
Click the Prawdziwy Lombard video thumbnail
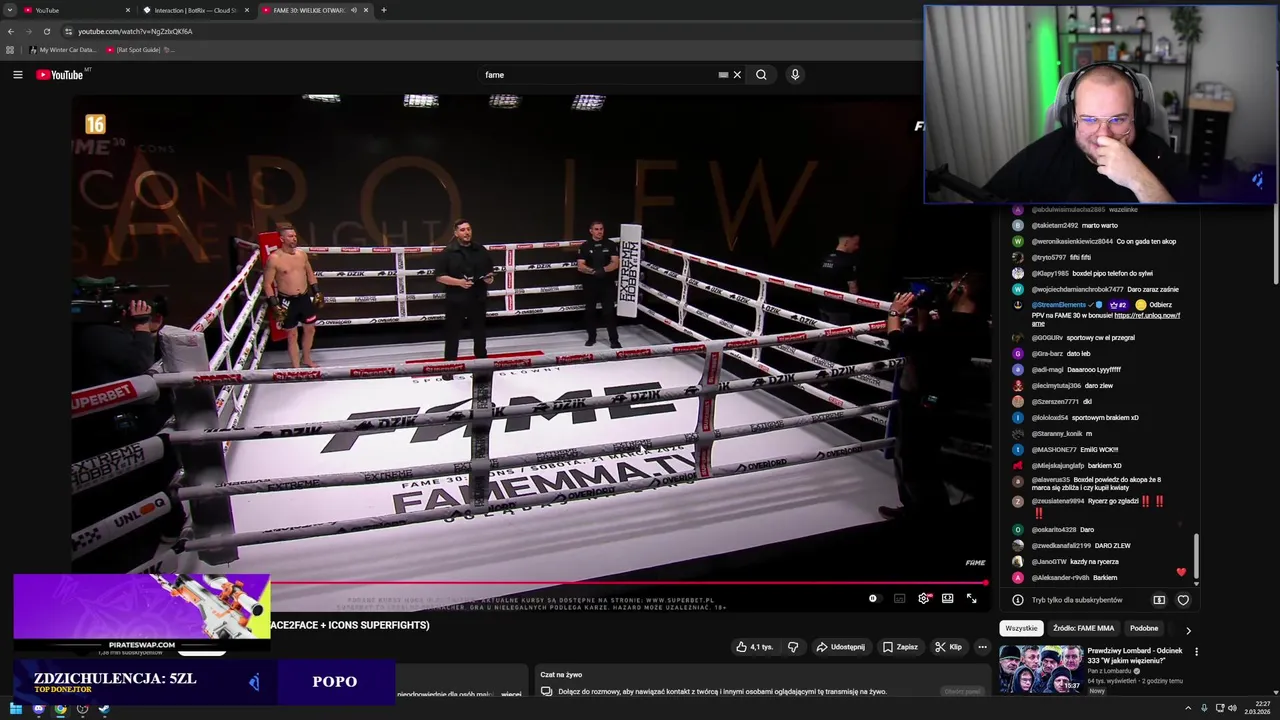1040,669
